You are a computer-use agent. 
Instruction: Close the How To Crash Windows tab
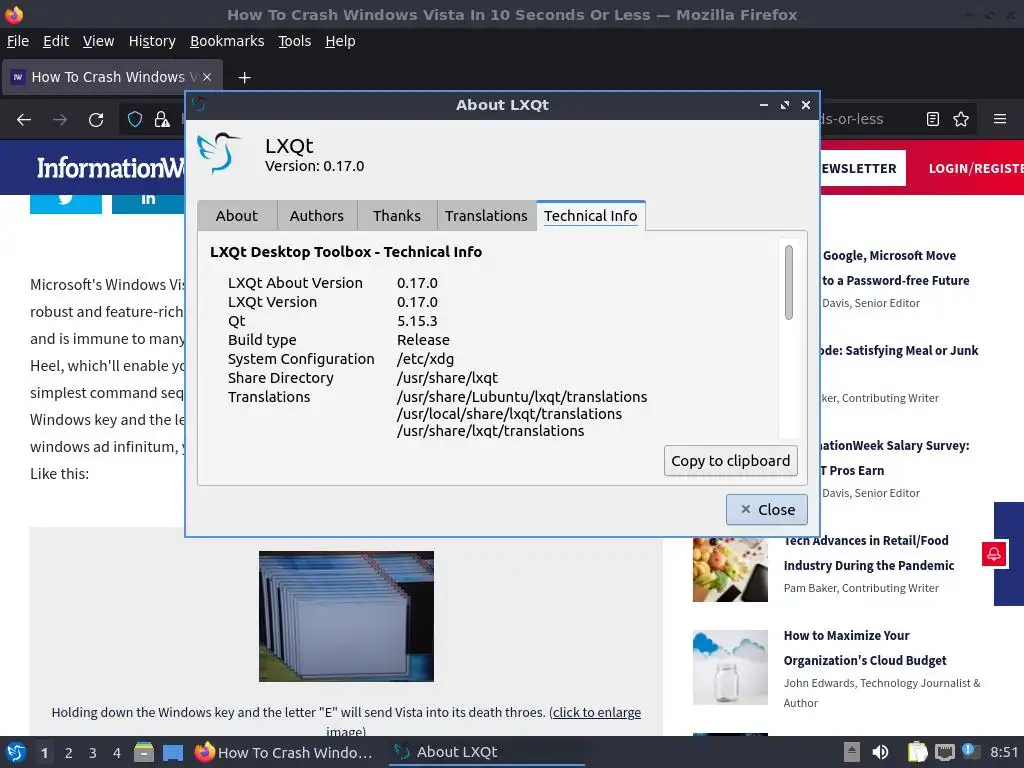click(207, 77)
